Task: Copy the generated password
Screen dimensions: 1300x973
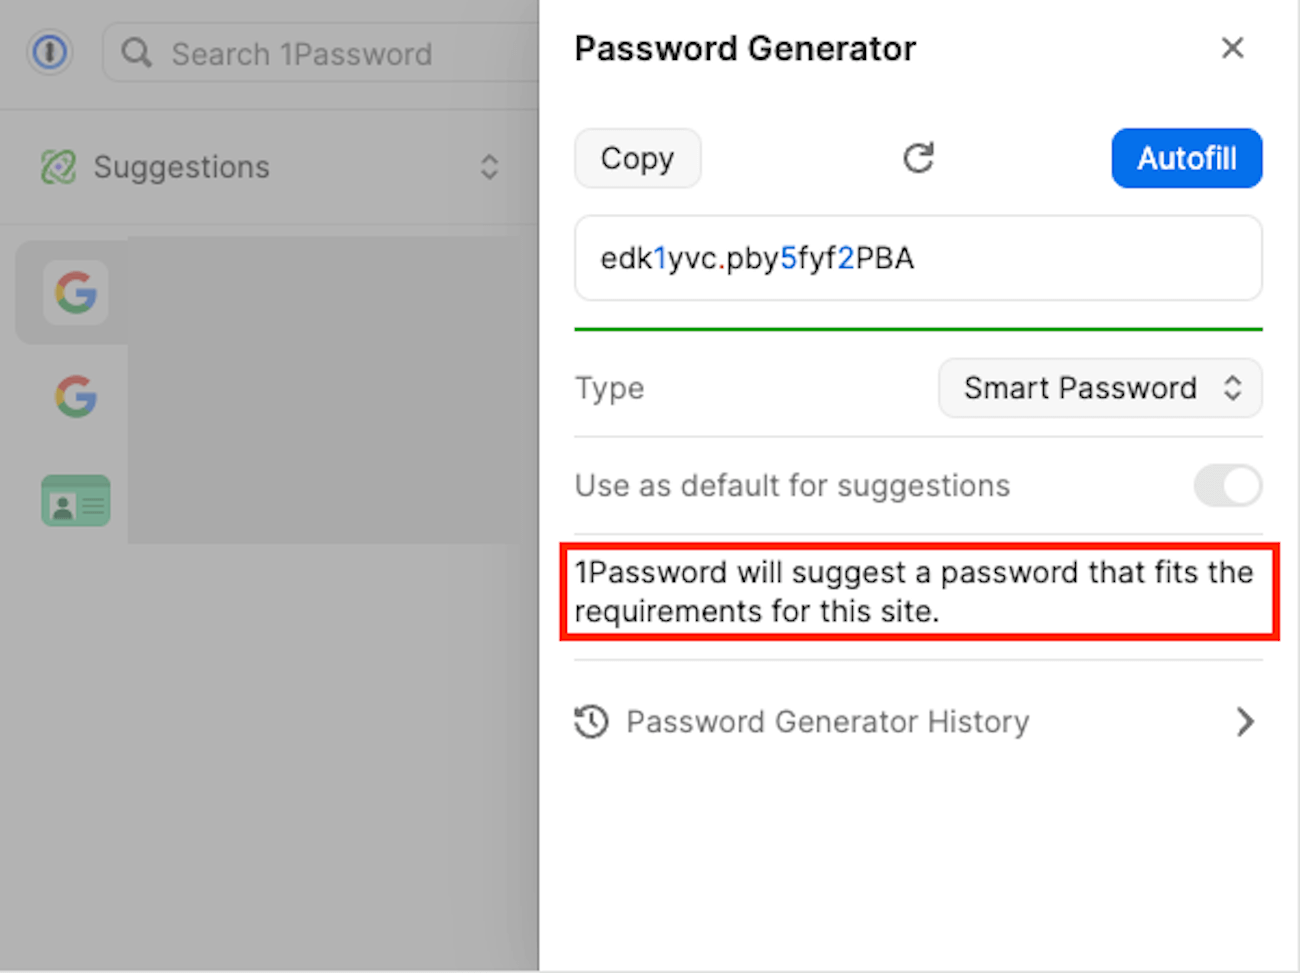Action: point(637,157)
